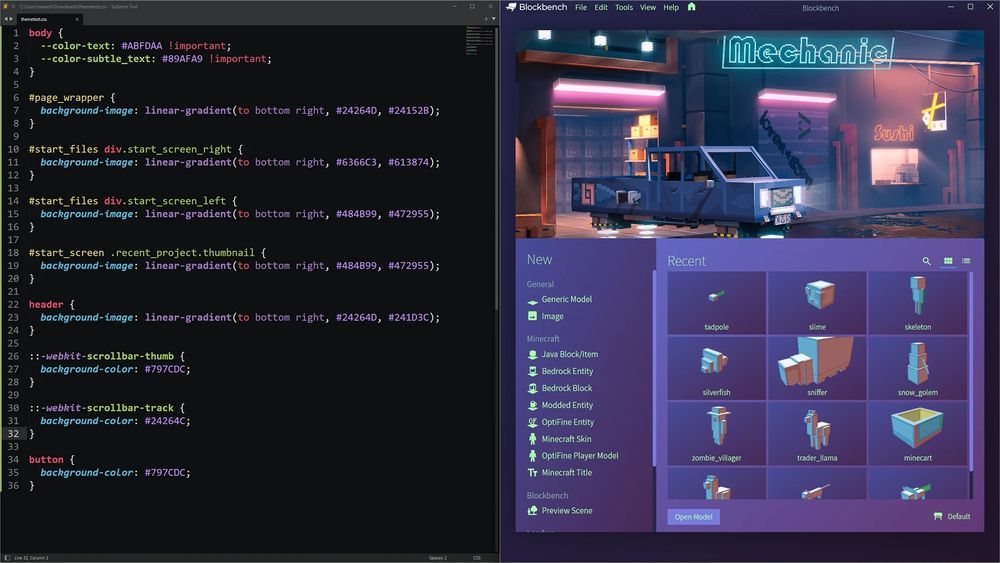Screen dimensions: 1000x563
Task: Click the Minecraft Skin format icon
Action: click(533, 439)
